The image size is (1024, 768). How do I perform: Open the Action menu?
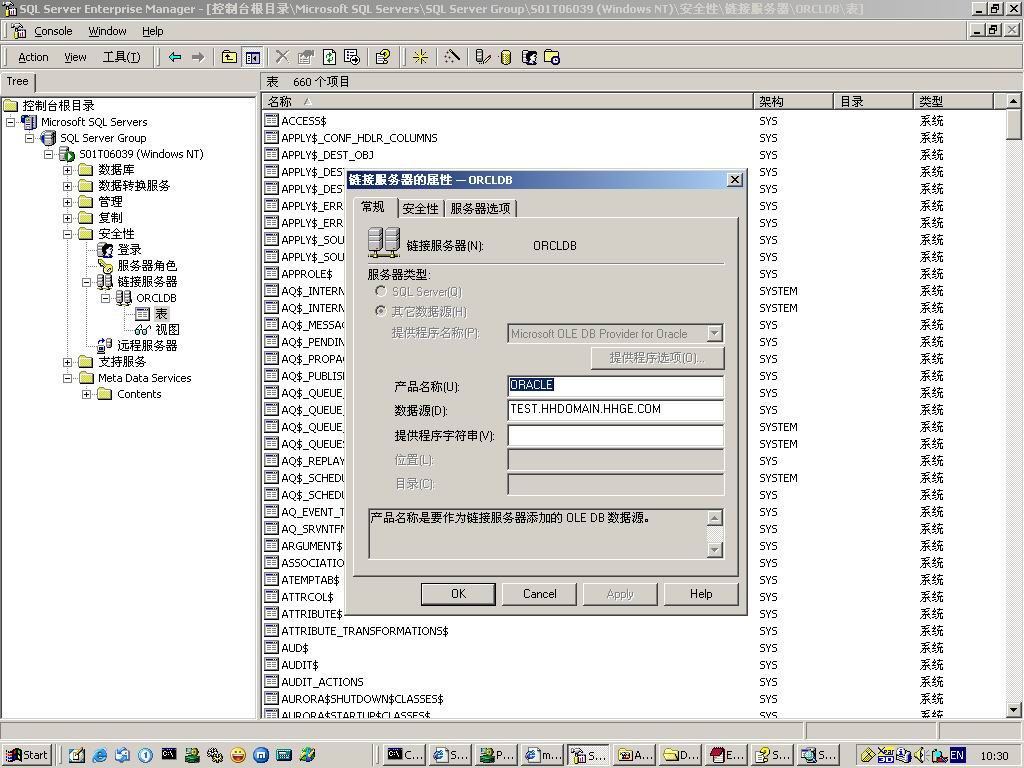33,57
